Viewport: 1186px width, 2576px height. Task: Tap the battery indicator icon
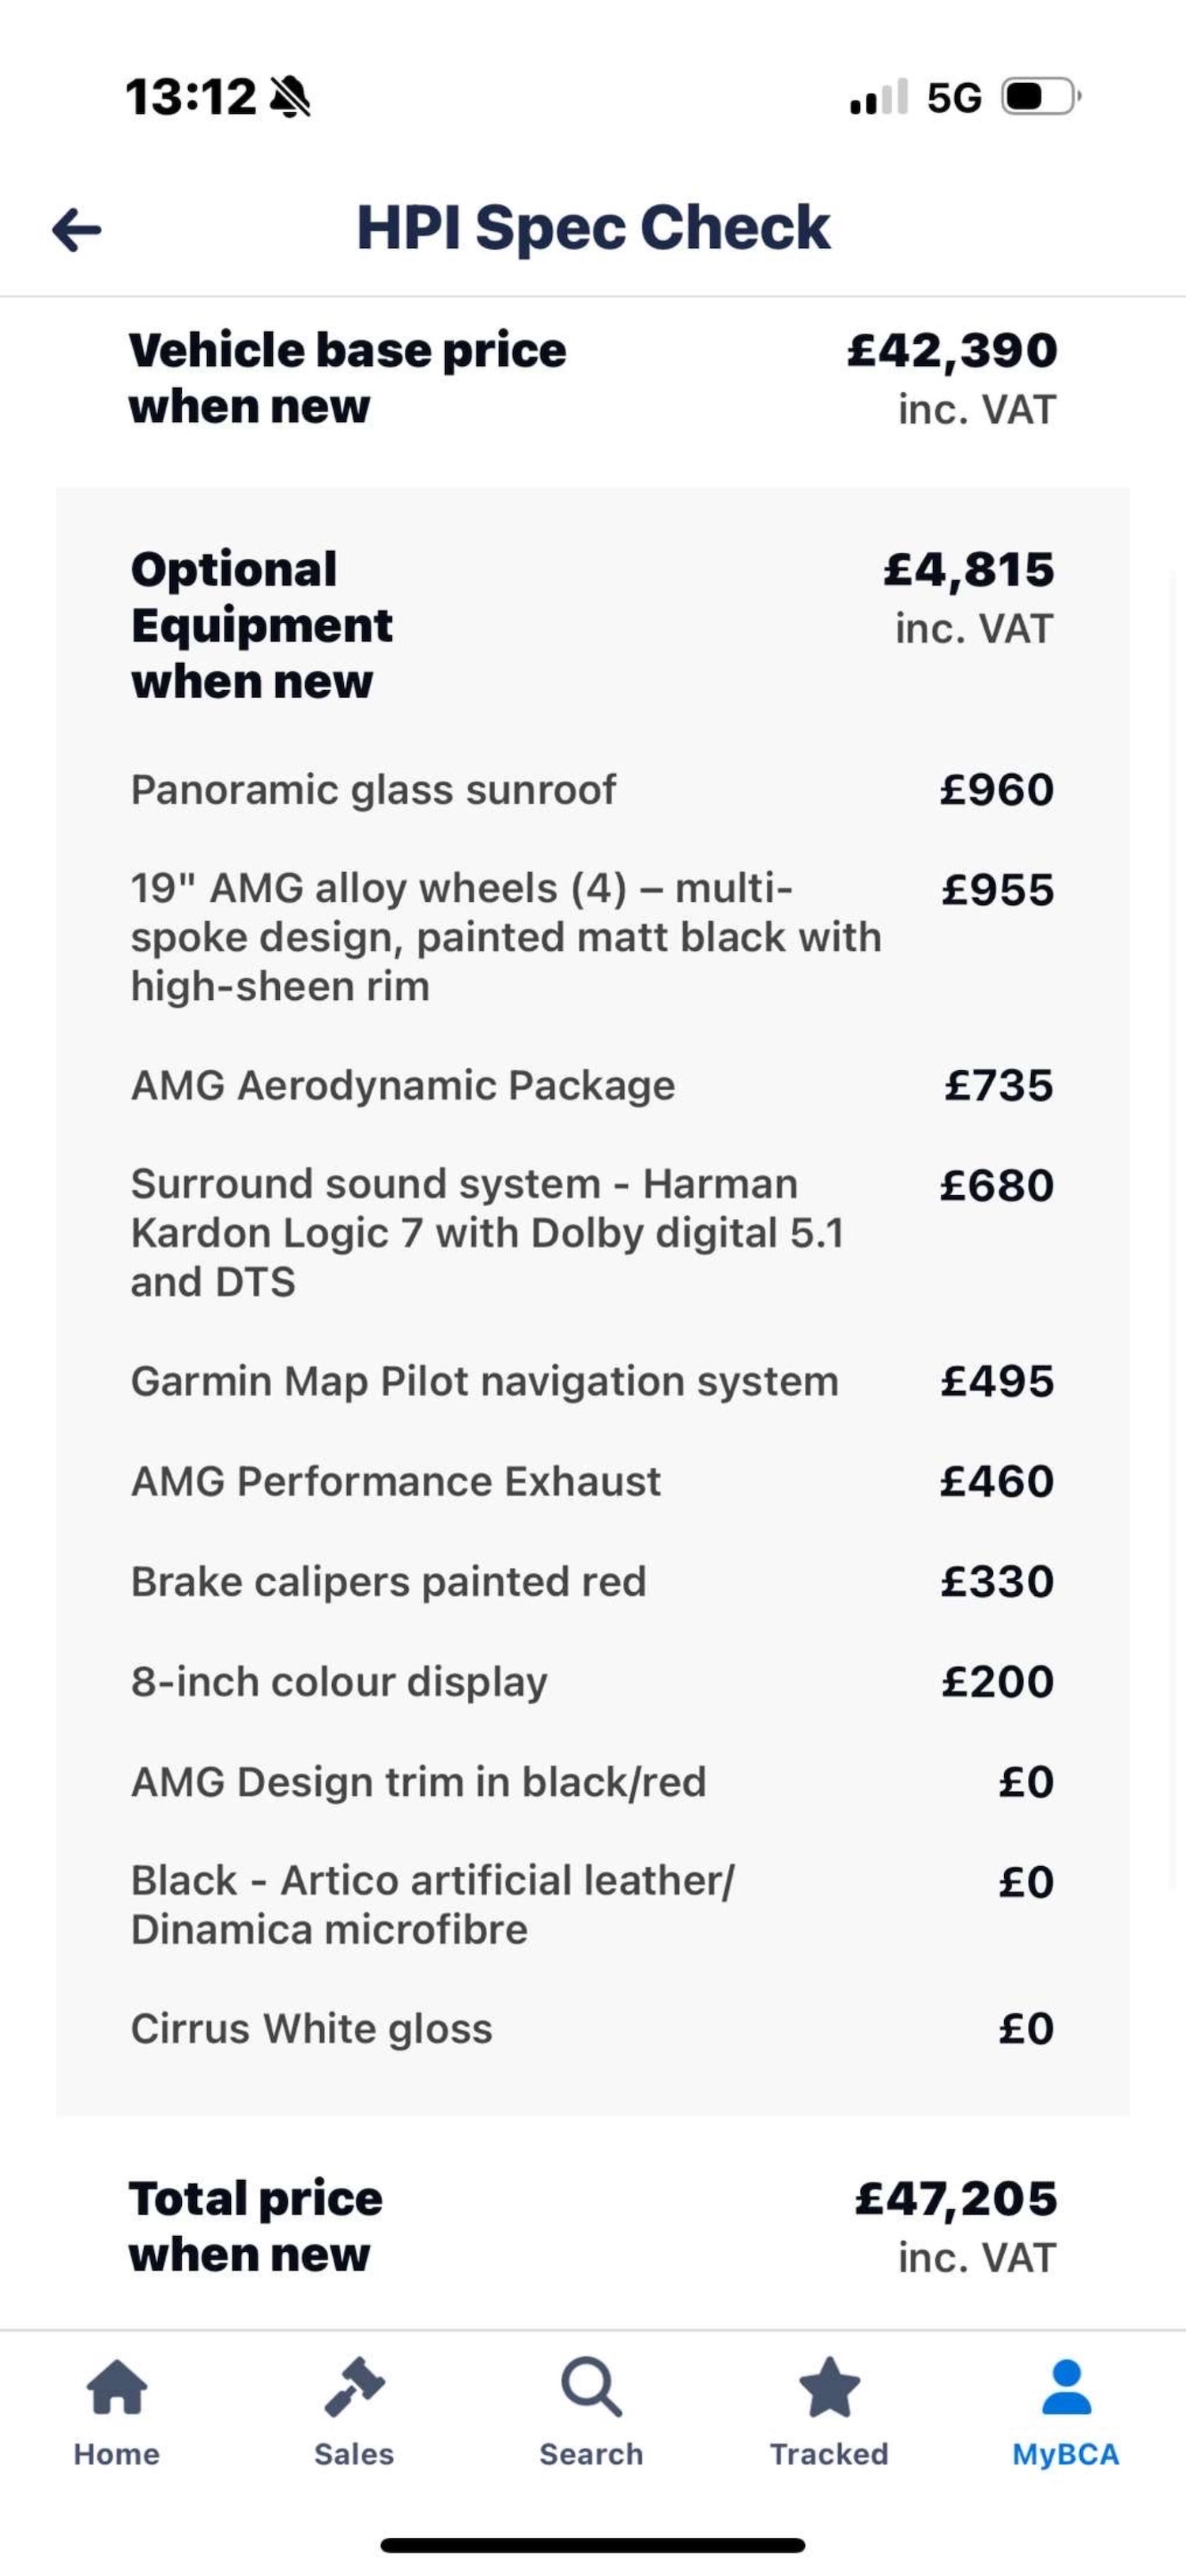pos(1041,97)
